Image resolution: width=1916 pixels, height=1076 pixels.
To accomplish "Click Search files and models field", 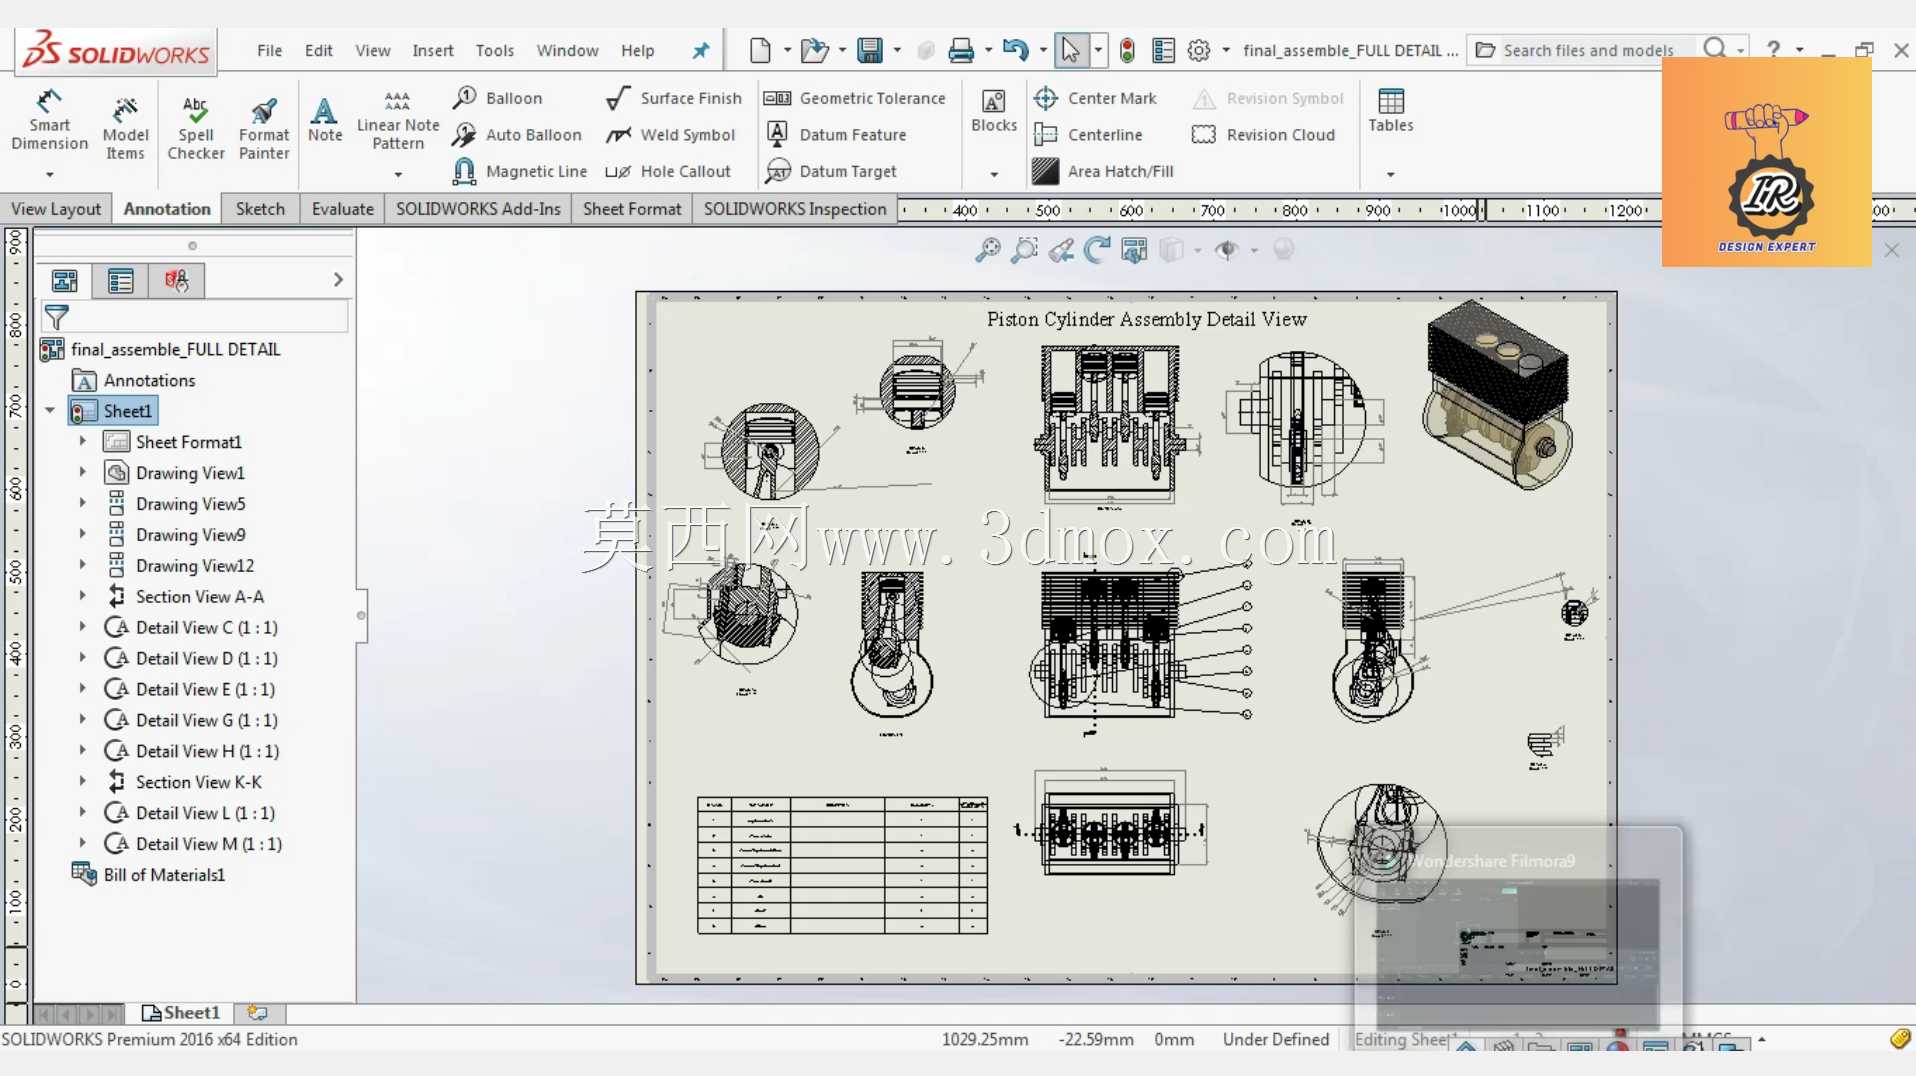I will 1587,50.
